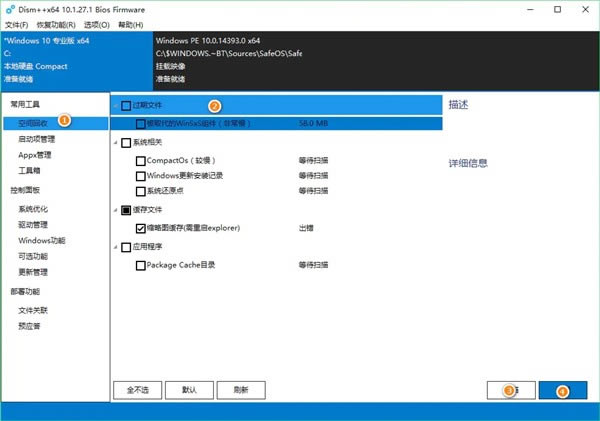Click the 默认 button

189,390
